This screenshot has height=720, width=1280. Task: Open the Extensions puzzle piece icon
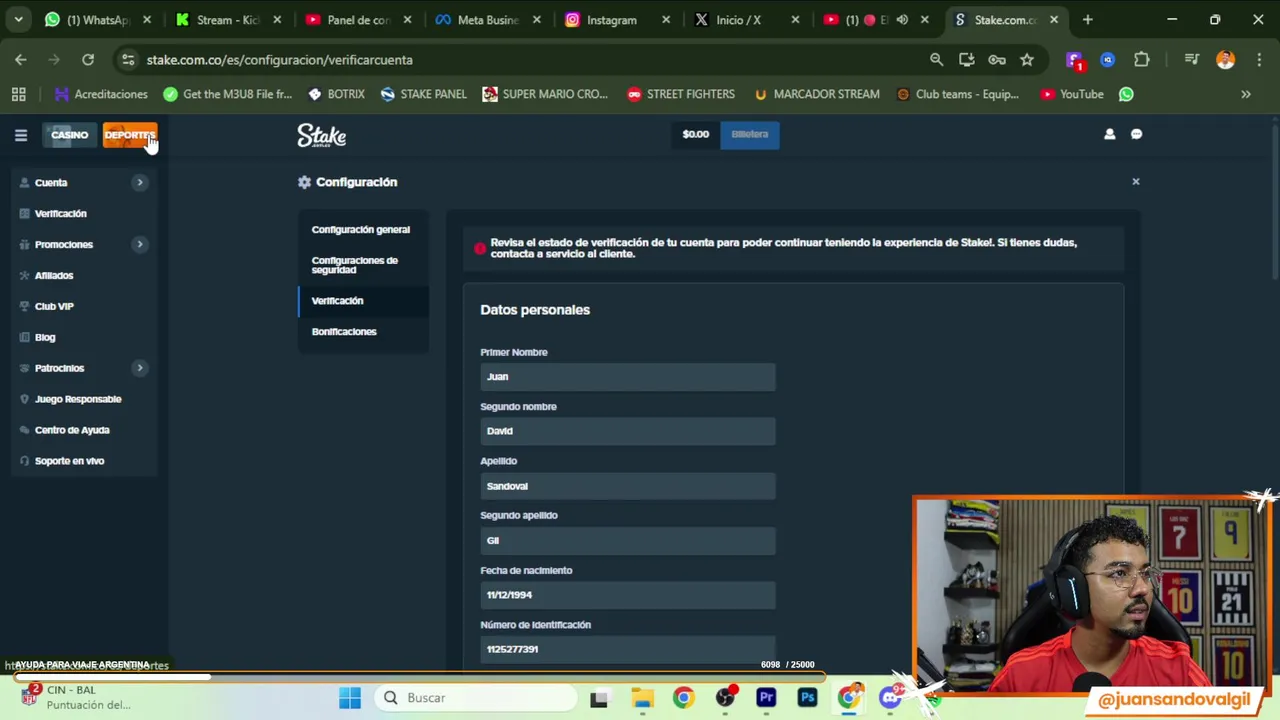point(1141,60)
